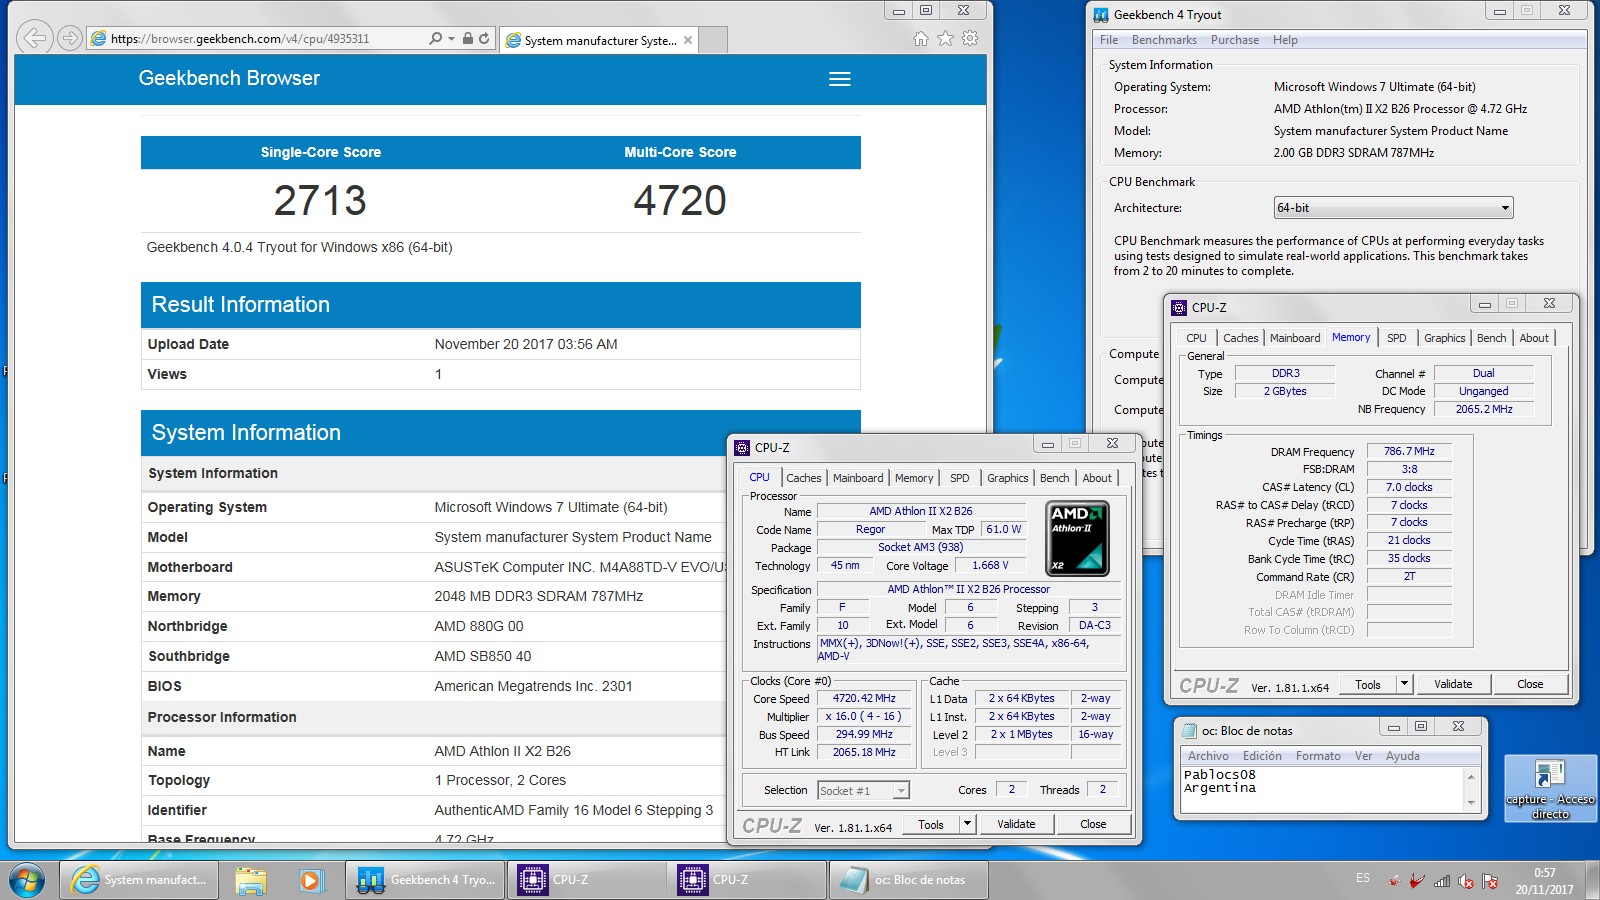Screen dimensions: 1600x900
Task: Open the Help menu in Geekbench
Action: [x=1285, y=40]
